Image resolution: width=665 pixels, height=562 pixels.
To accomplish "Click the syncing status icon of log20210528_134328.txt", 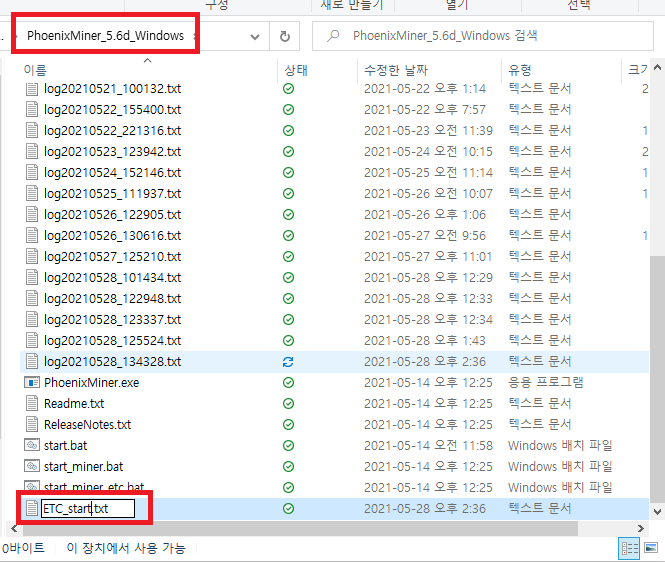I will pyautogui.click(x=288, y=362).
